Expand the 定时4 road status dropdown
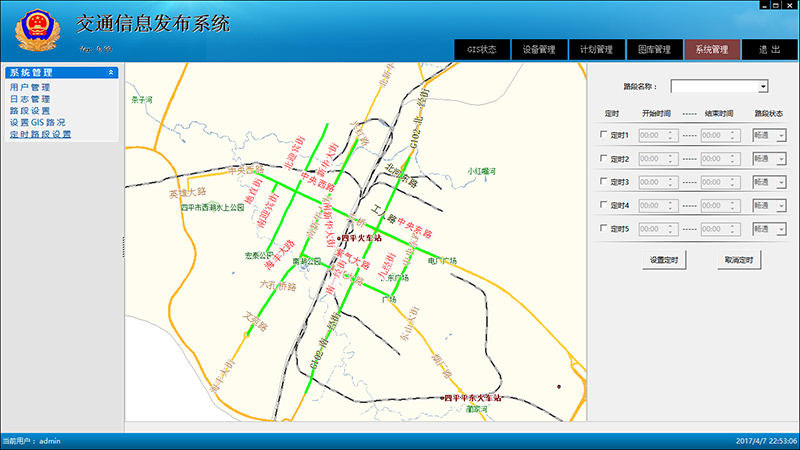This screenshot has height=450, width=800. [782, 205]
